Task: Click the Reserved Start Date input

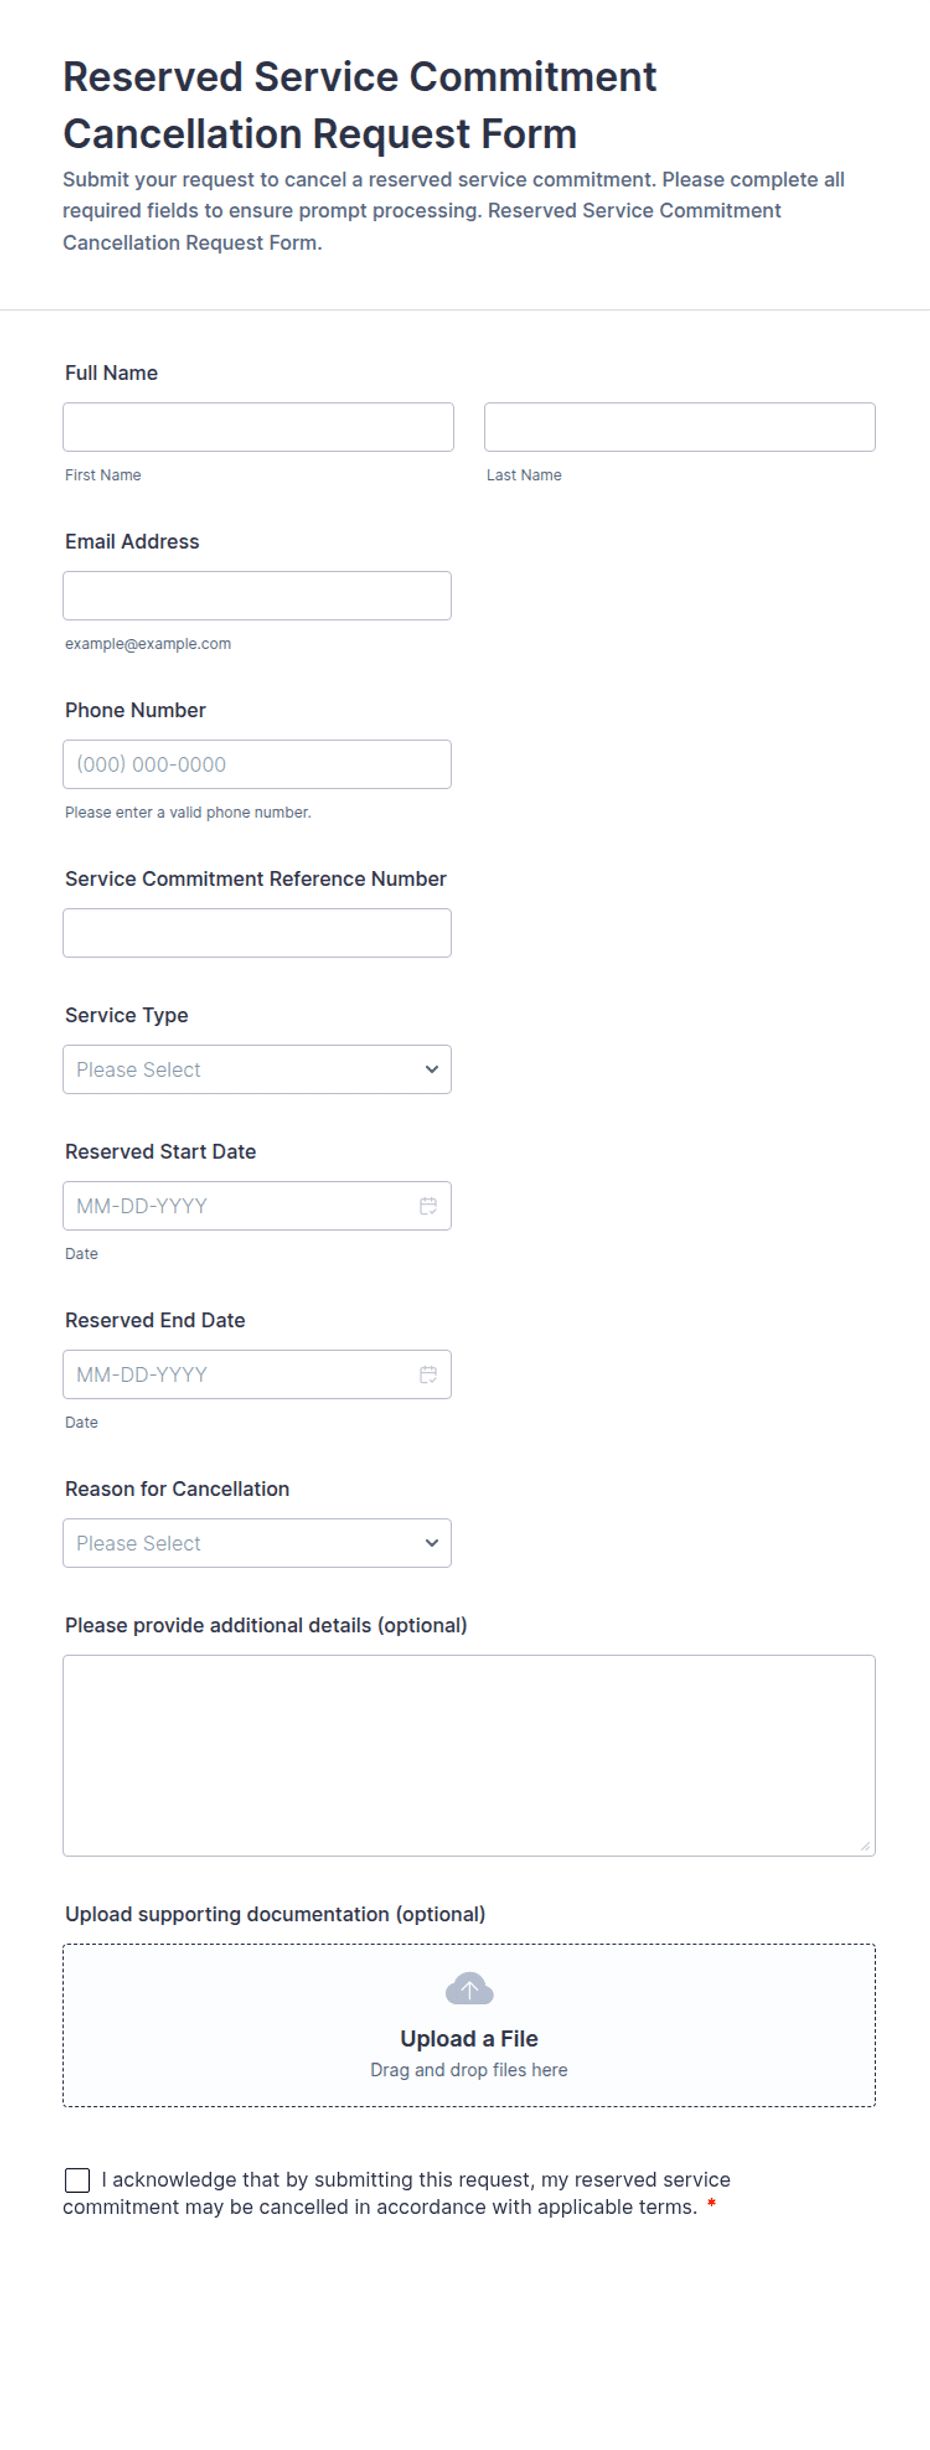Action: pos(257,1206)
